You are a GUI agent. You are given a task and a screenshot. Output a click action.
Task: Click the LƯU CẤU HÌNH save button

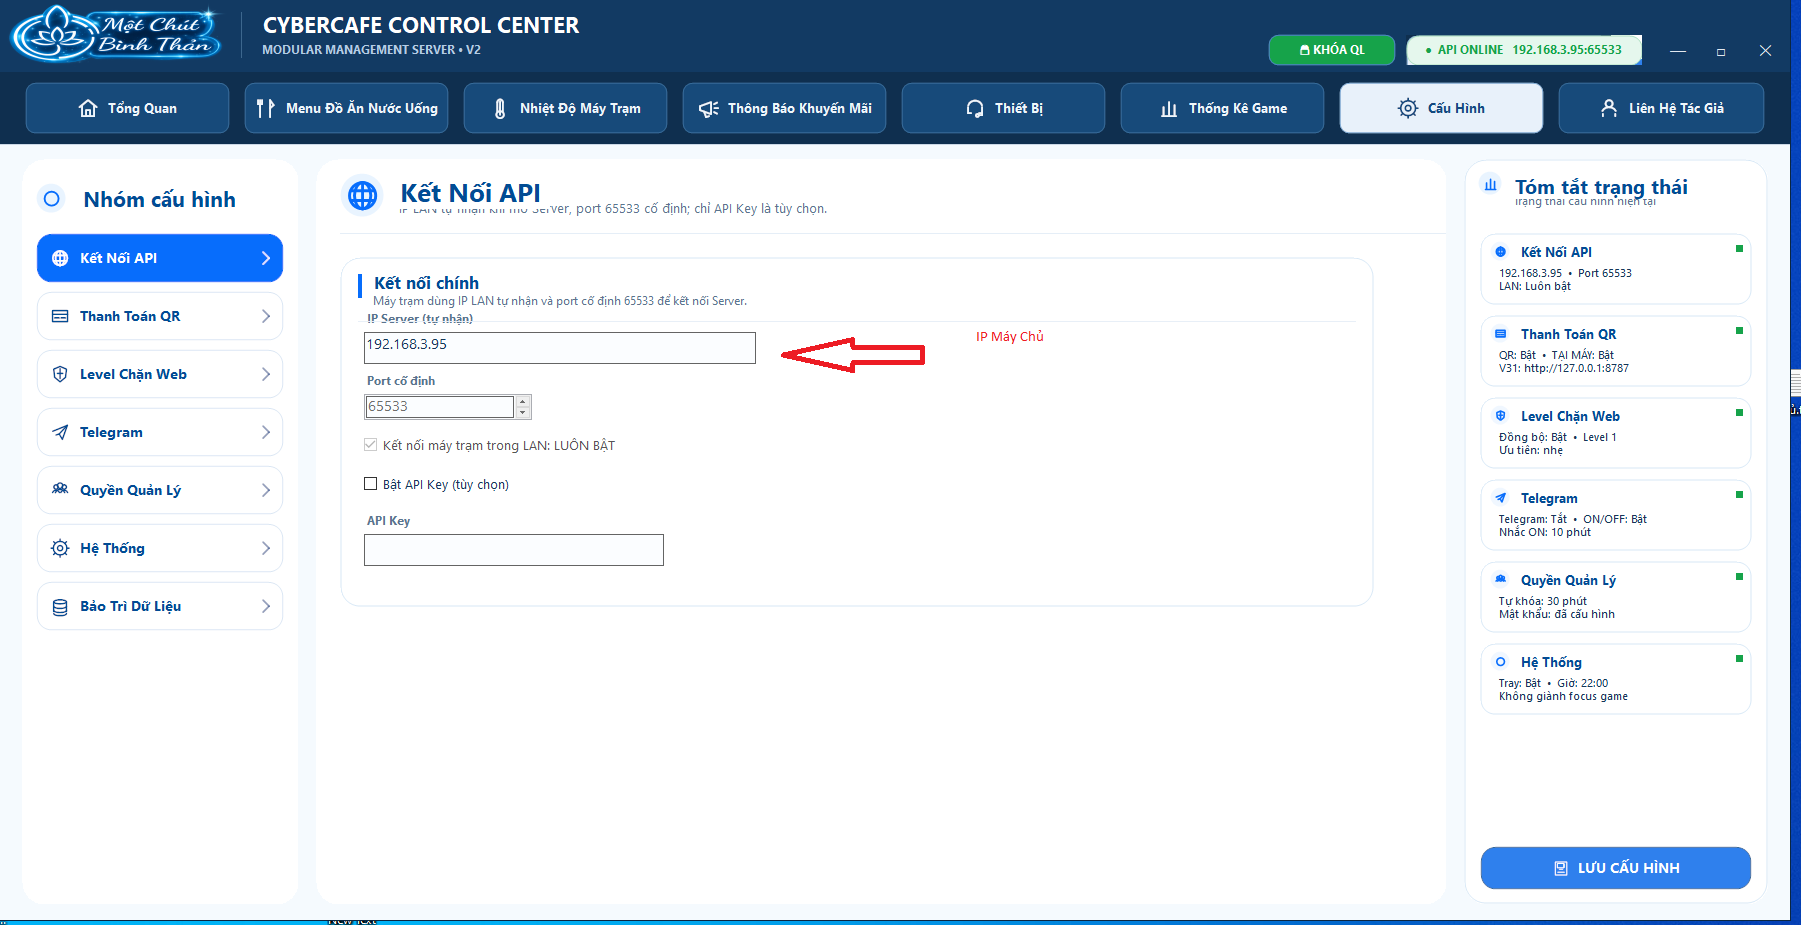click(x=1616, y=868)
